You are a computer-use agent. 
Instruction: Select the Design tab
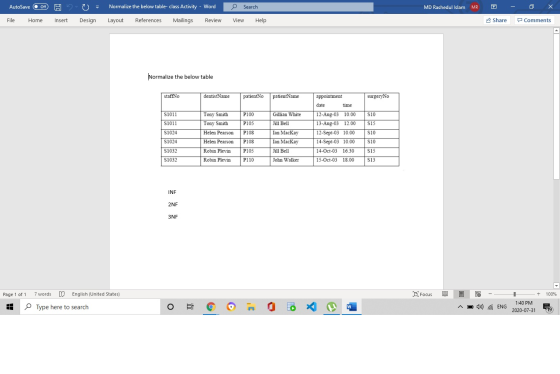tap(88, 20)
